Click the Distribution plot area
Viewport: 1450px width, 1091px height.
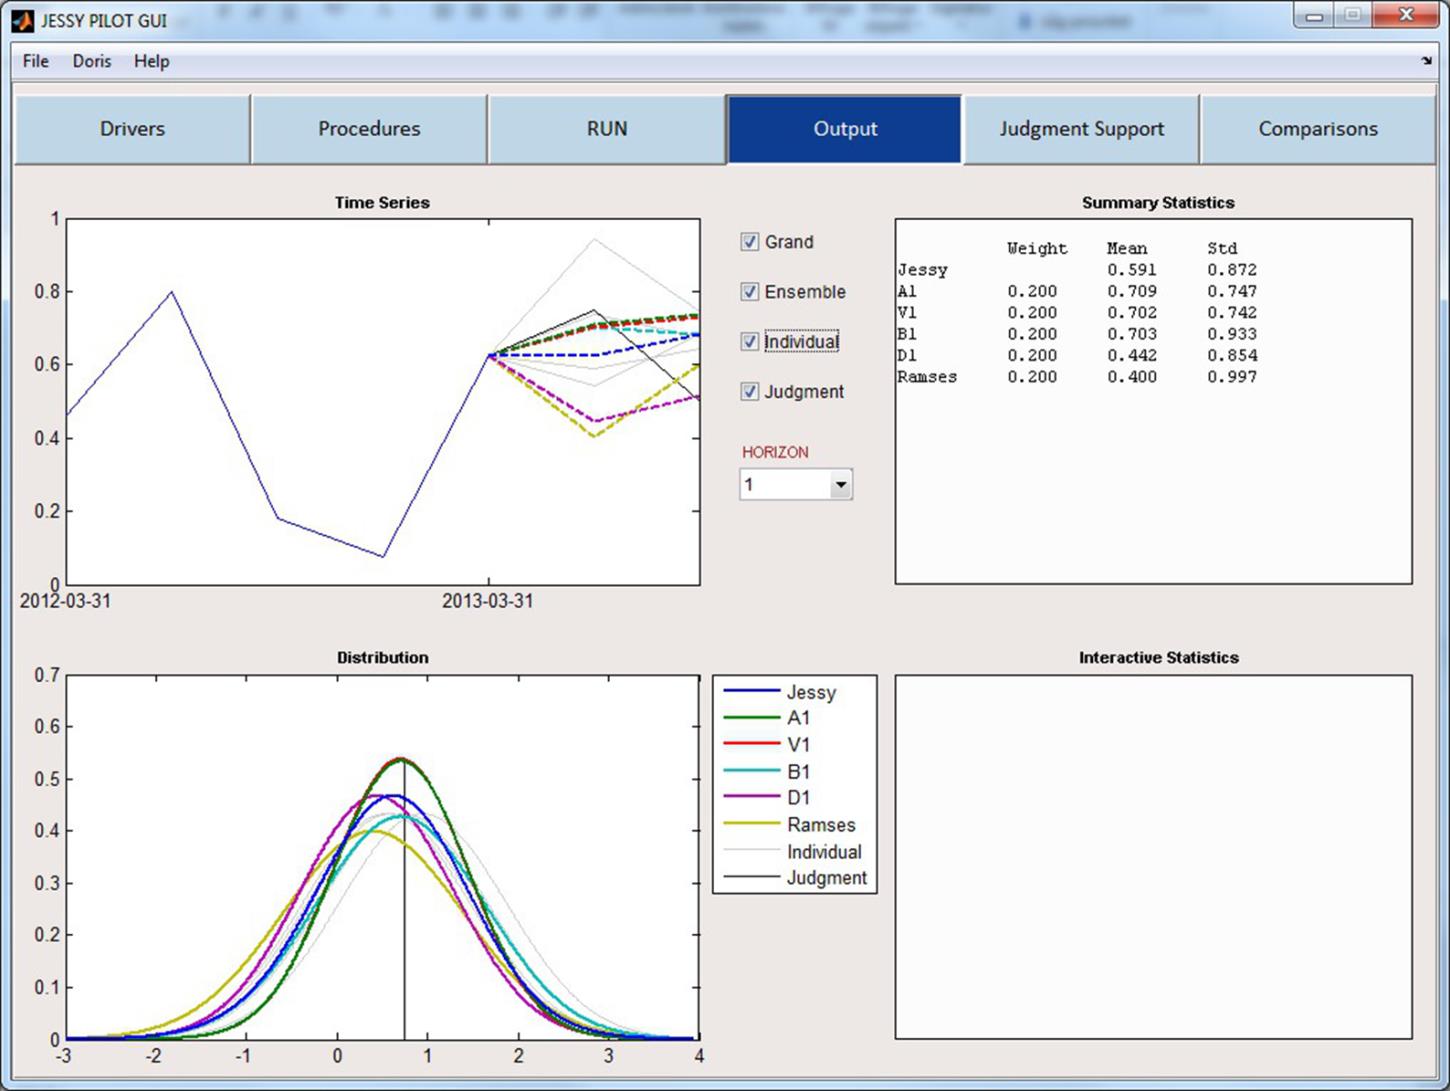(383, 857)
